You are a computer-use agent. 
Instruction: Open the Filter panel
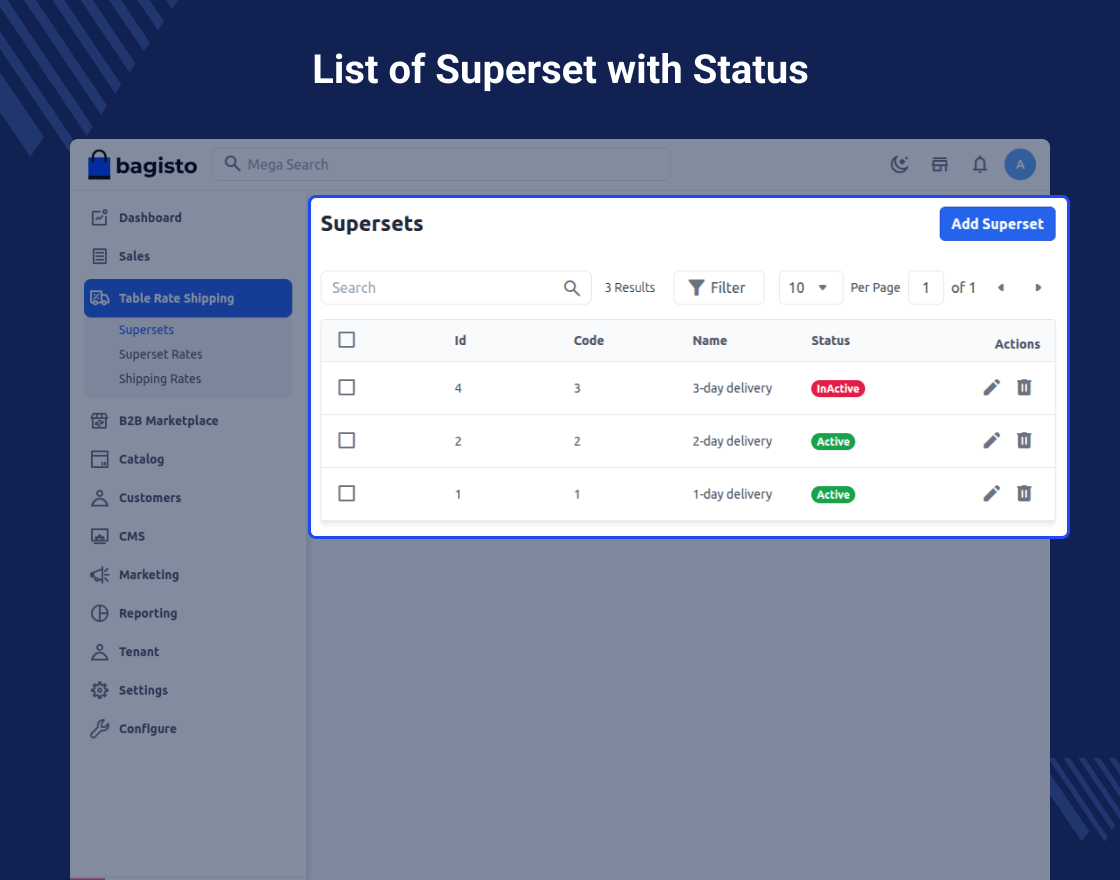(x=719, y=288)
